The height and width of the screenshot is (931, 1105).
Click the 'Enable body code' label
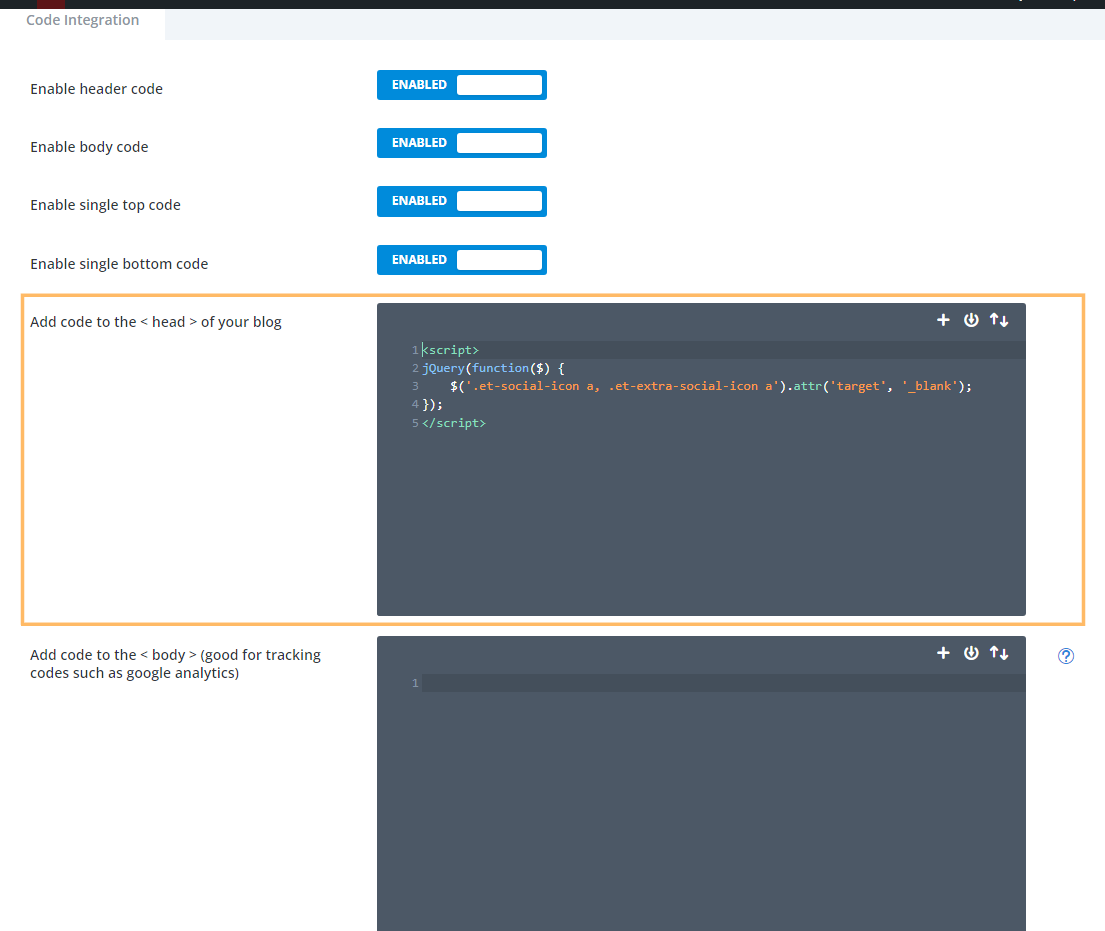[x=89, y=147]
